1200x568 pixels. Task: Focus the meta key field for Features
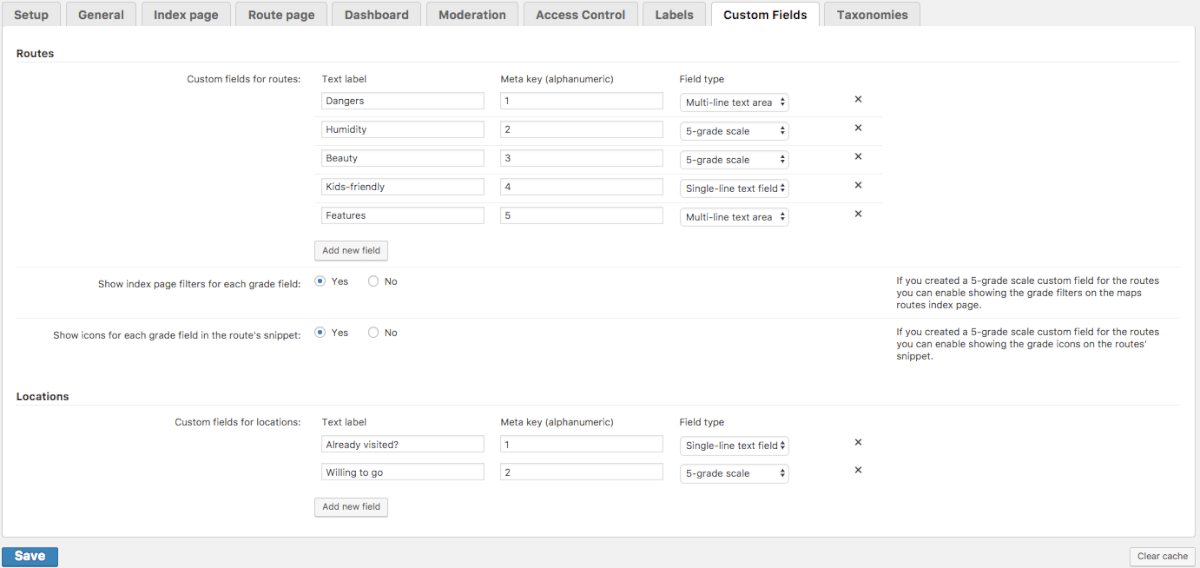[581, 216]
